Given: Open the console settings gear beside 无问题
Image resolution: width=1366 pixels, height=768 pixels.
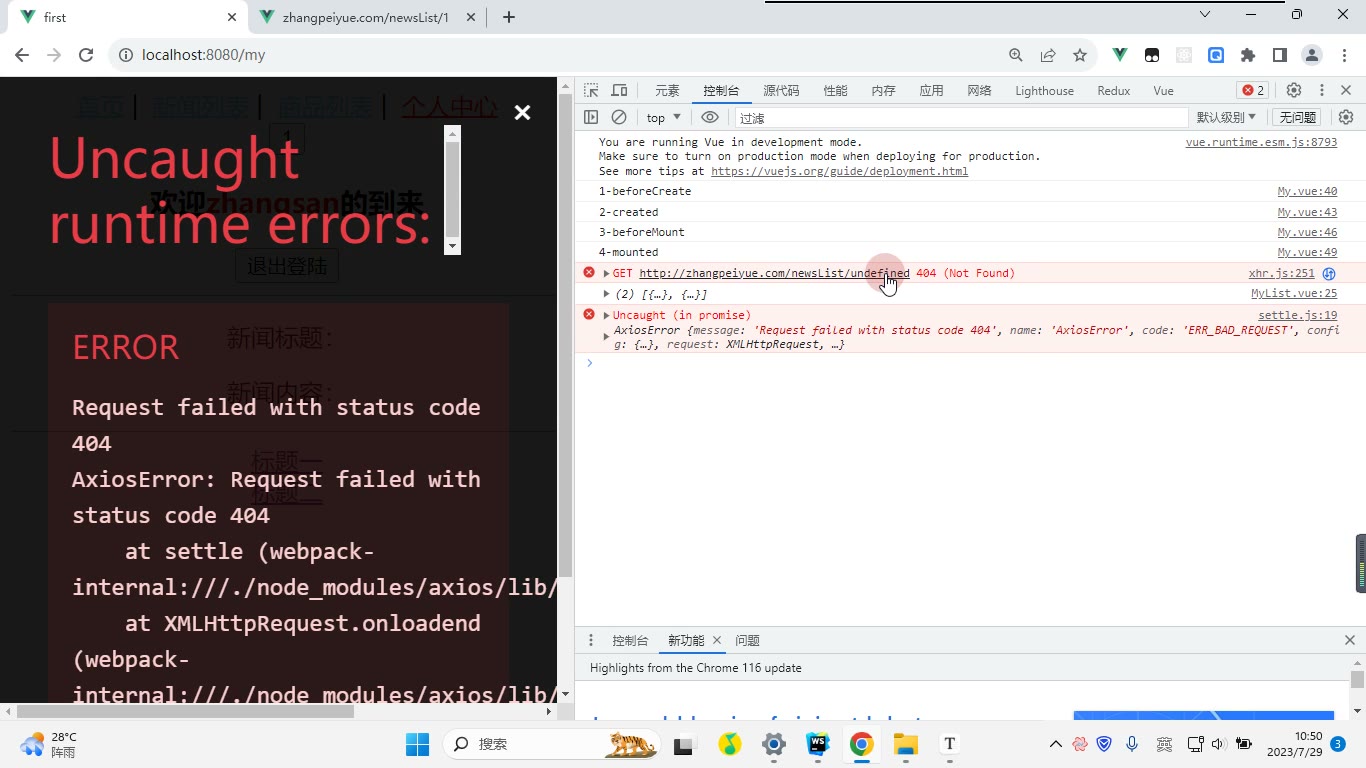Looking at the screenshot, I should (x=1346, y=117).
